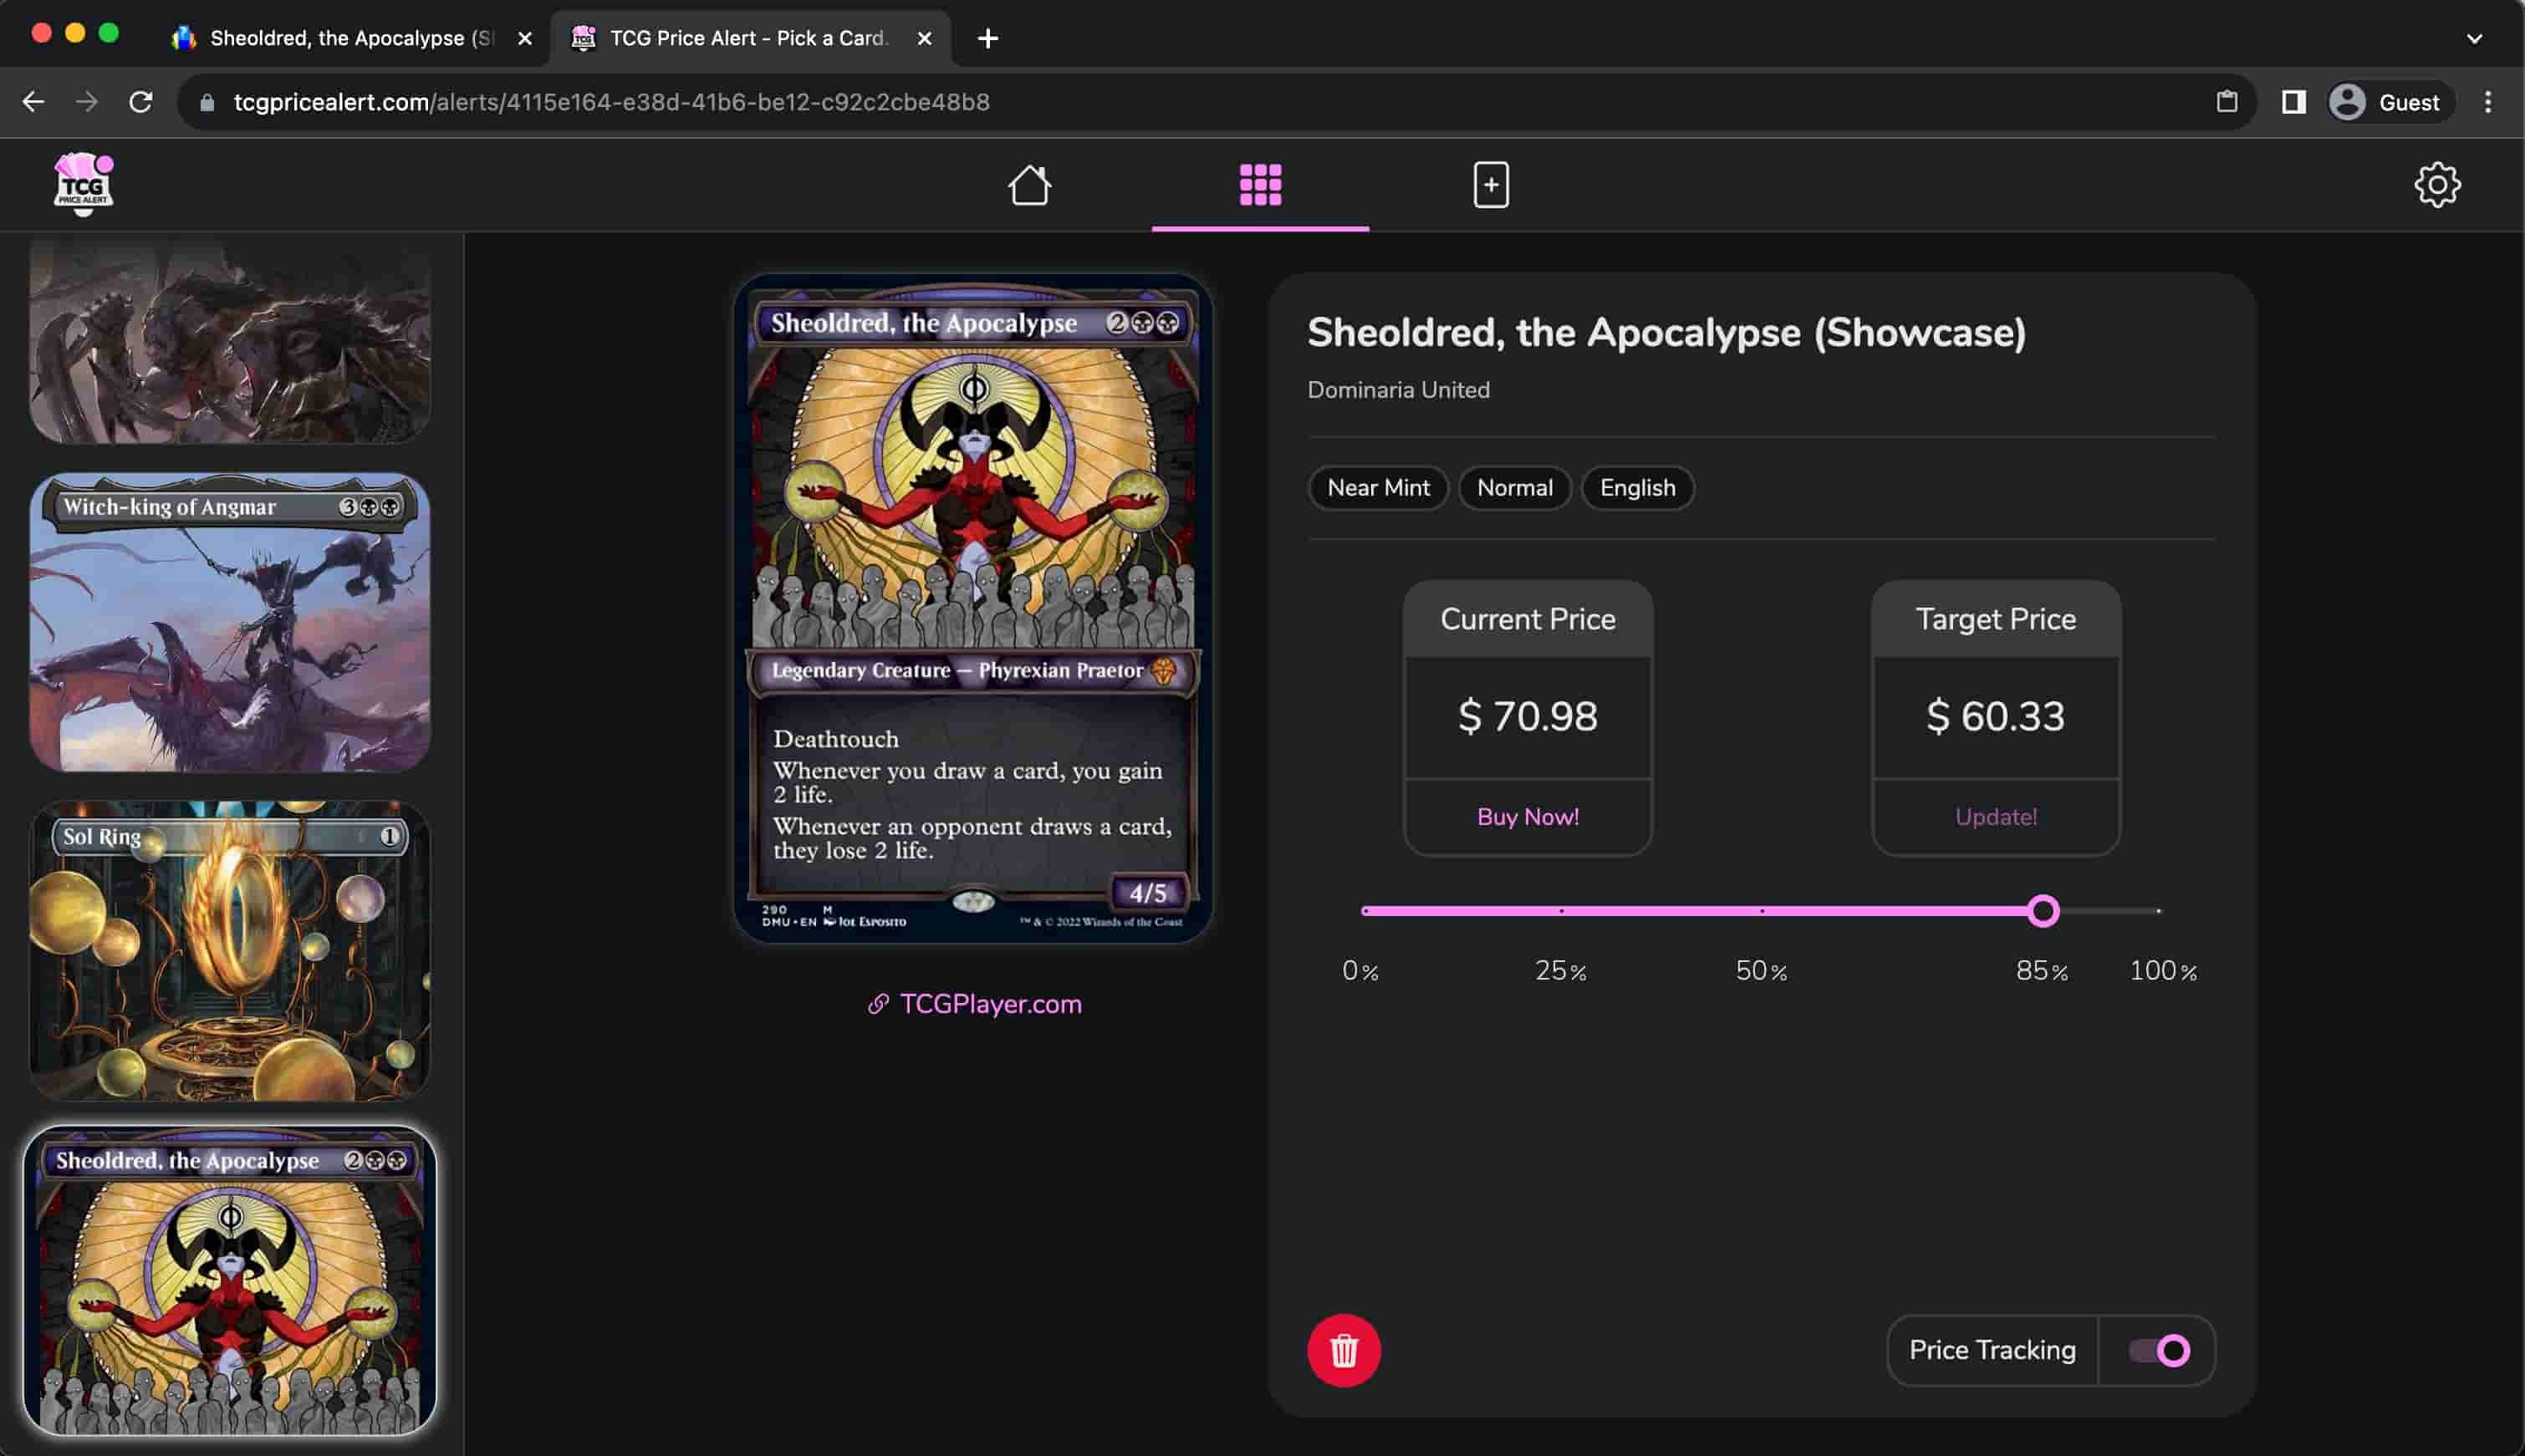Click the Near Mint condition tag
The width and height of the screenshot is (2525, 1456).
(x=1378, y=488)
